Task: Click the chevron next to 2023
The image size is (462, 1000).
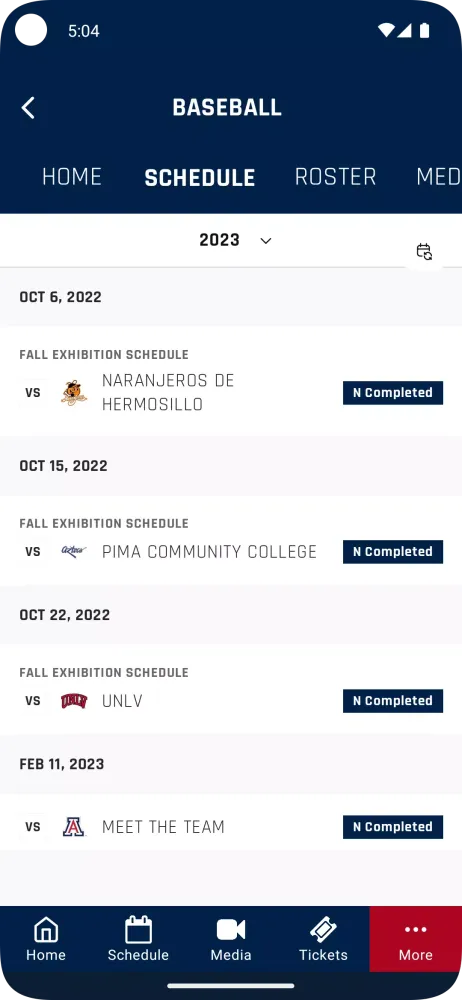Action: pos(266,240)
